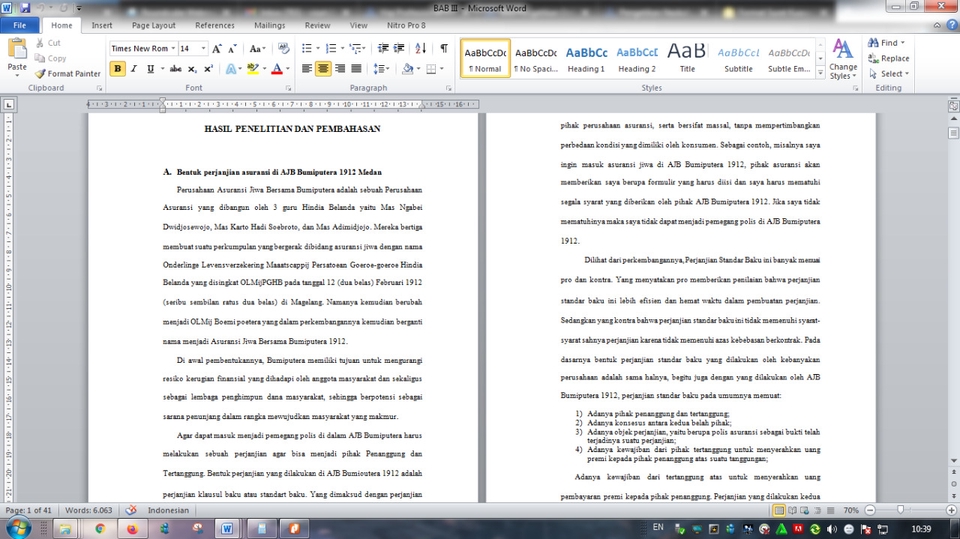Image resolution: width=960 pixels, height=539 pixels.
Task: Open the multilevel list gallery
Action: [x=357, y=48]
